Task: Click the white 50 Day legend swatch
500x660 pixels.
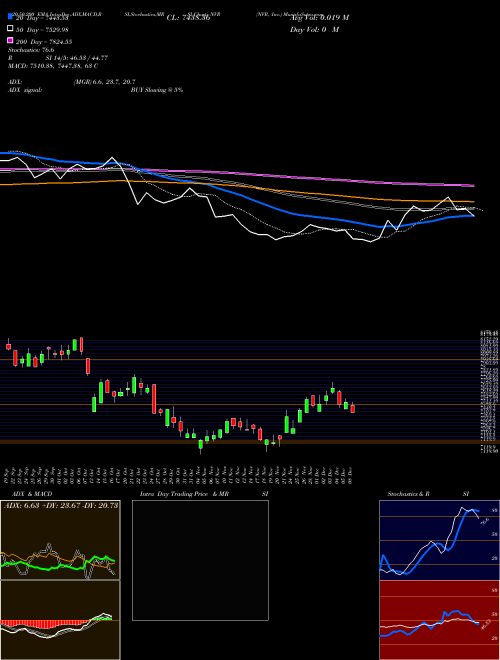Action: click(x=10, y=29)
